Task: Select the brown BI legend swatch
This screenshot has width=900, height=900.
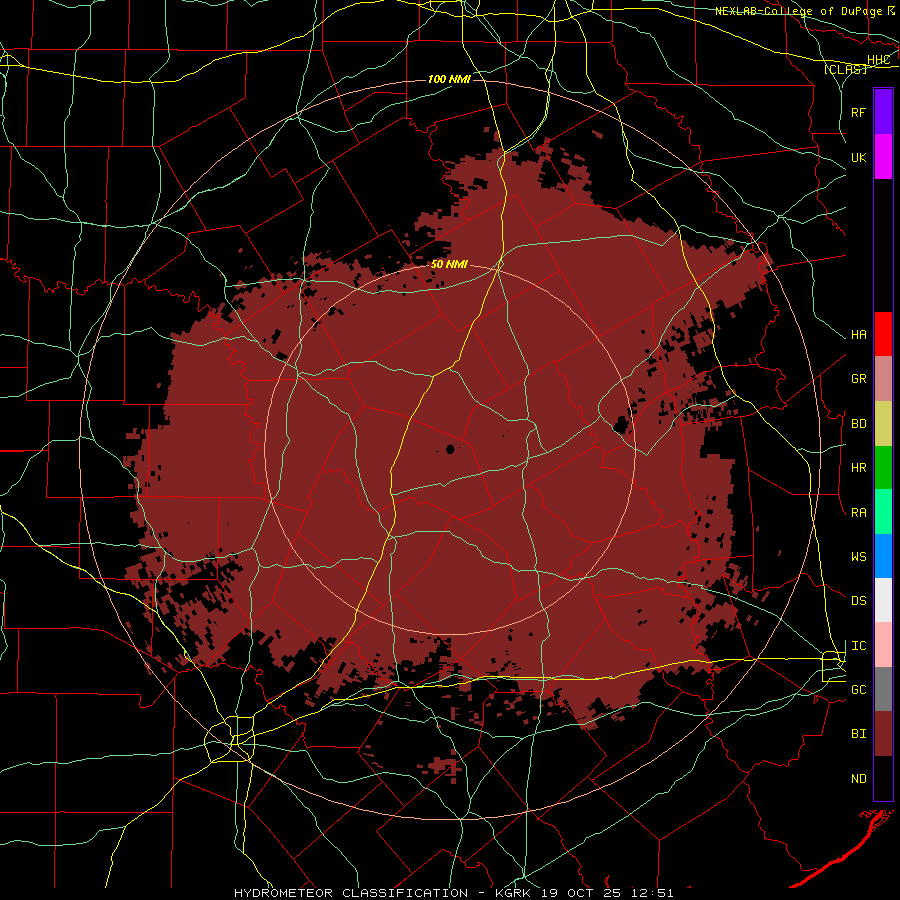Action: 883,734
